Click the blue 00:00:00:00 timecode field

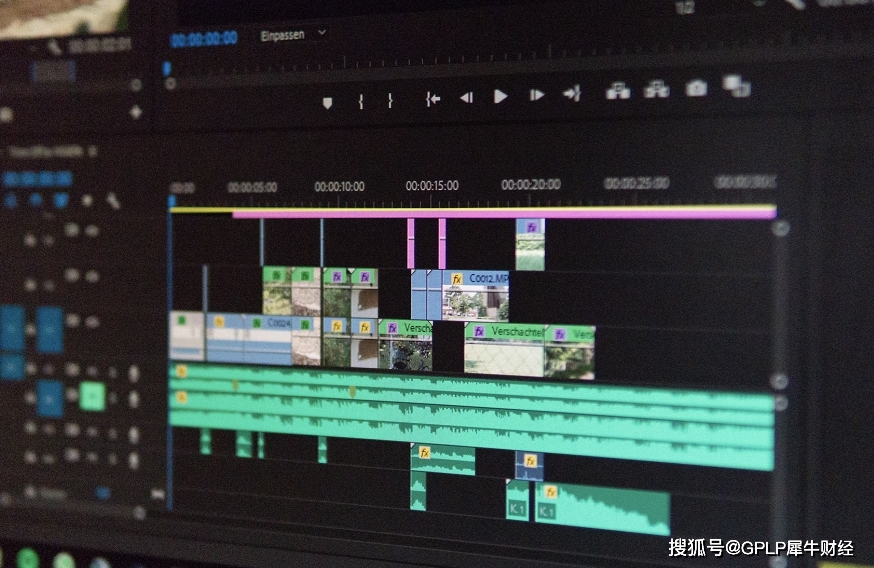pos(204,39)
